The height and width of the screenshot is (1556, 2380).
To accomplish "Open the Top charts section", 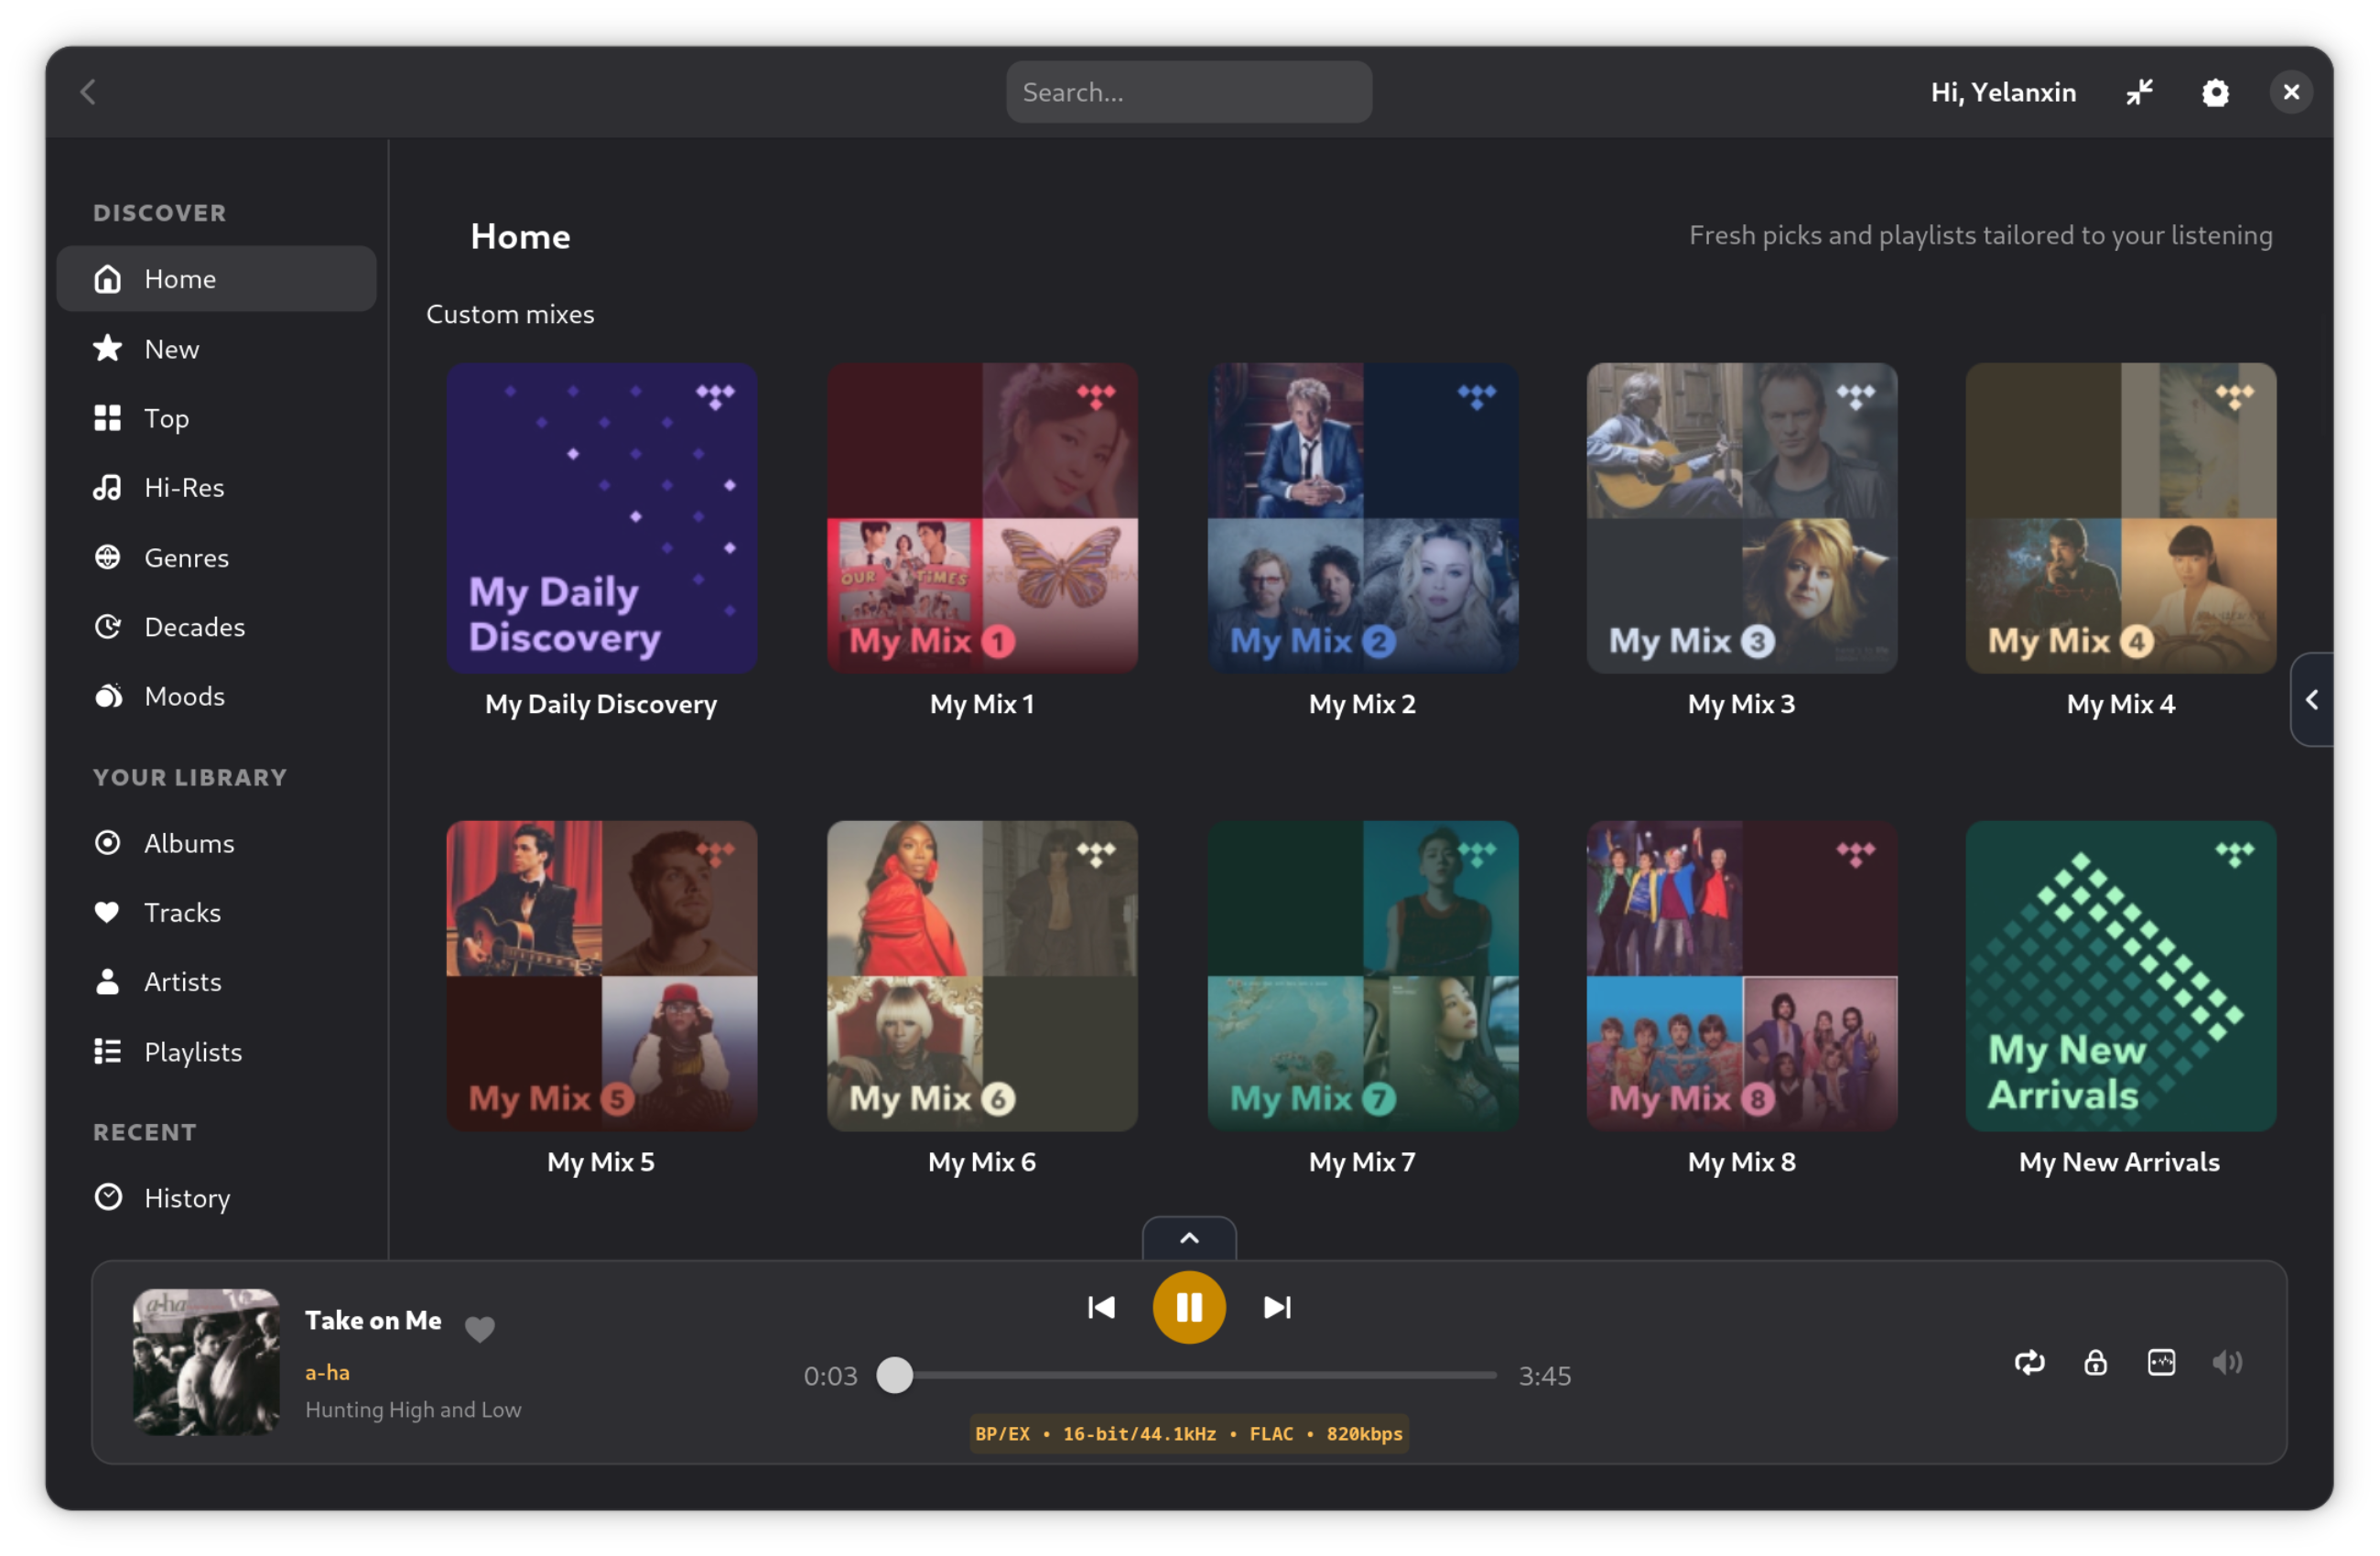I will pyautogui.click(x=217, y=418).
